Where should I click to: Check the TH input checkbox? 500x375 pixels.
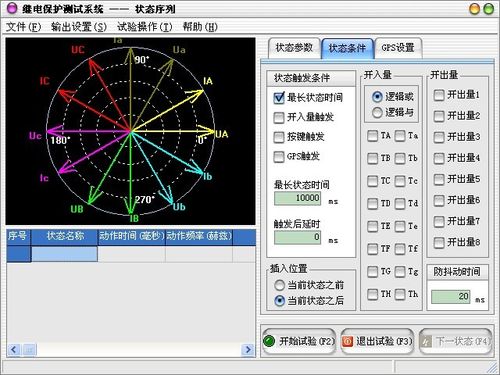[372, 294]
